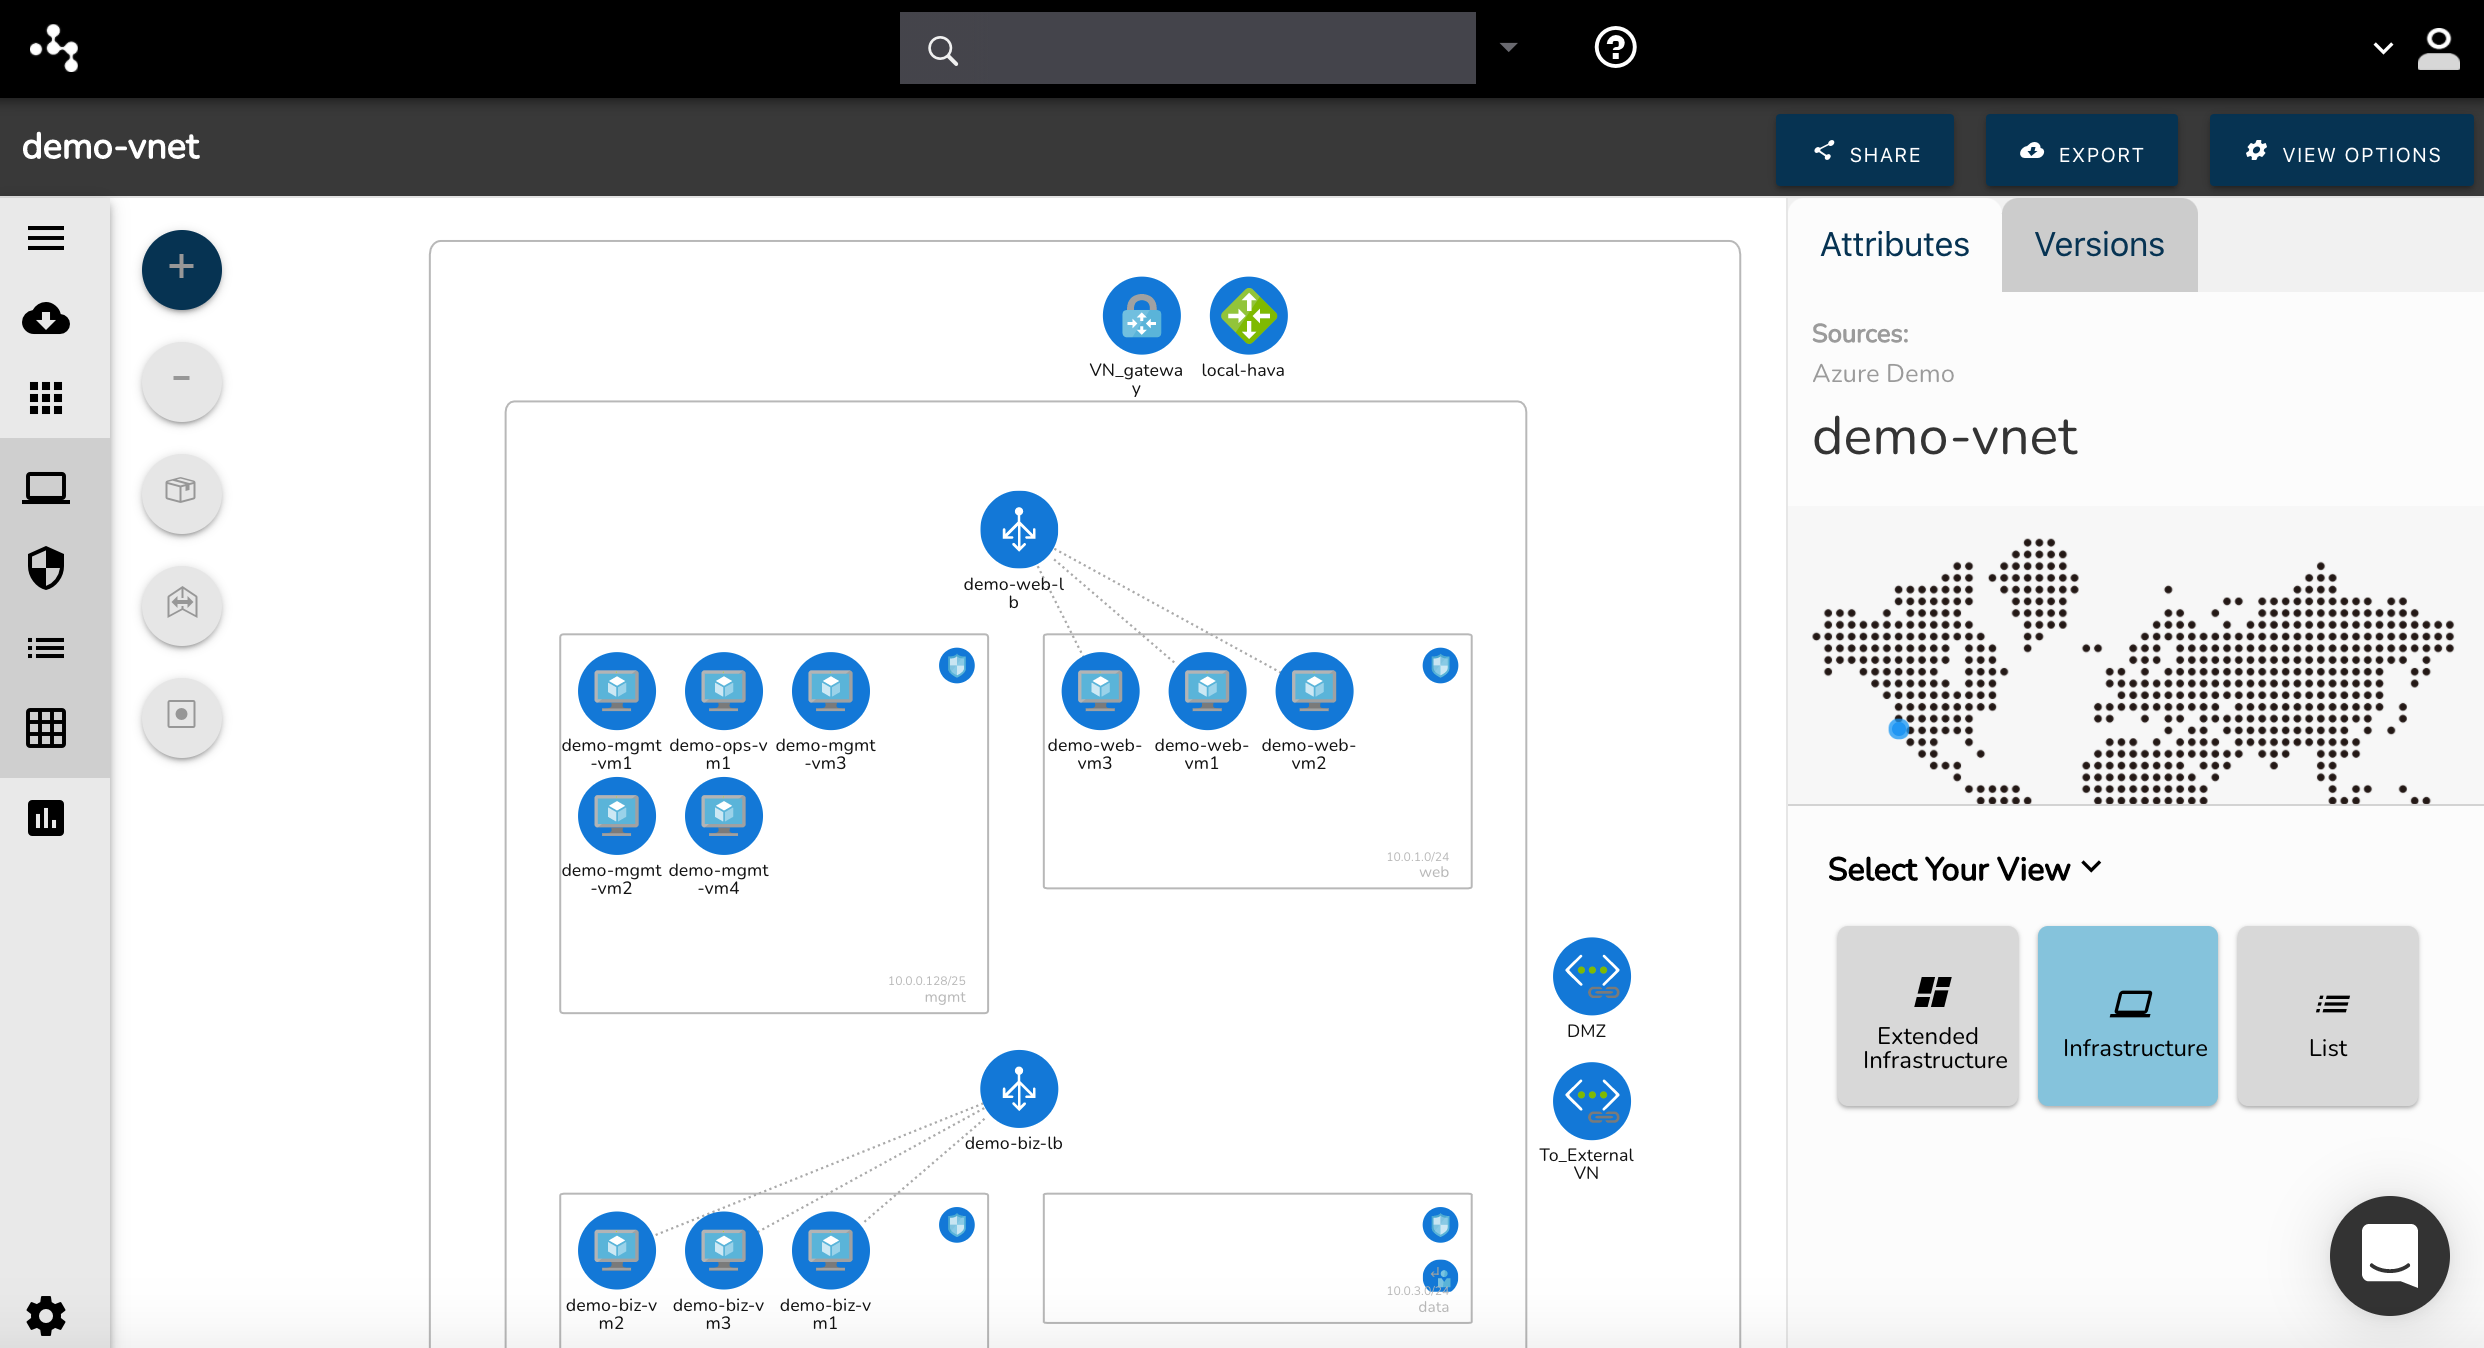Choose the List view card

point(2328,1015)
